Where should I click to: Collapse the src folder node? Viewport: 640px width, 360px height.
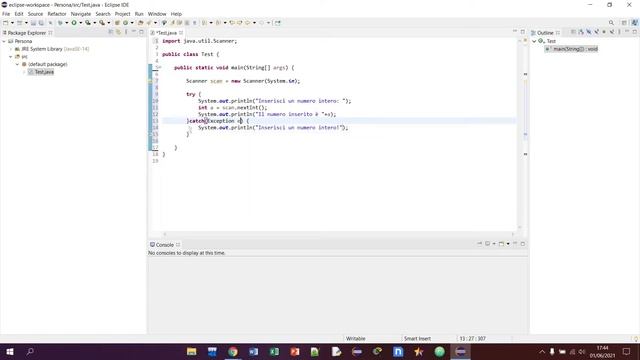coord(11,57)
